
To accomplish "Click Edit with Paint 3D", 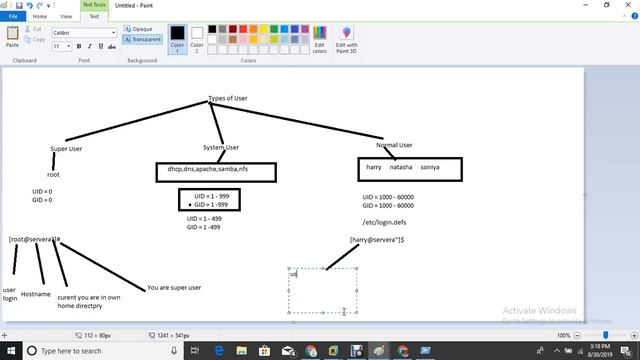I will point(347,39).
